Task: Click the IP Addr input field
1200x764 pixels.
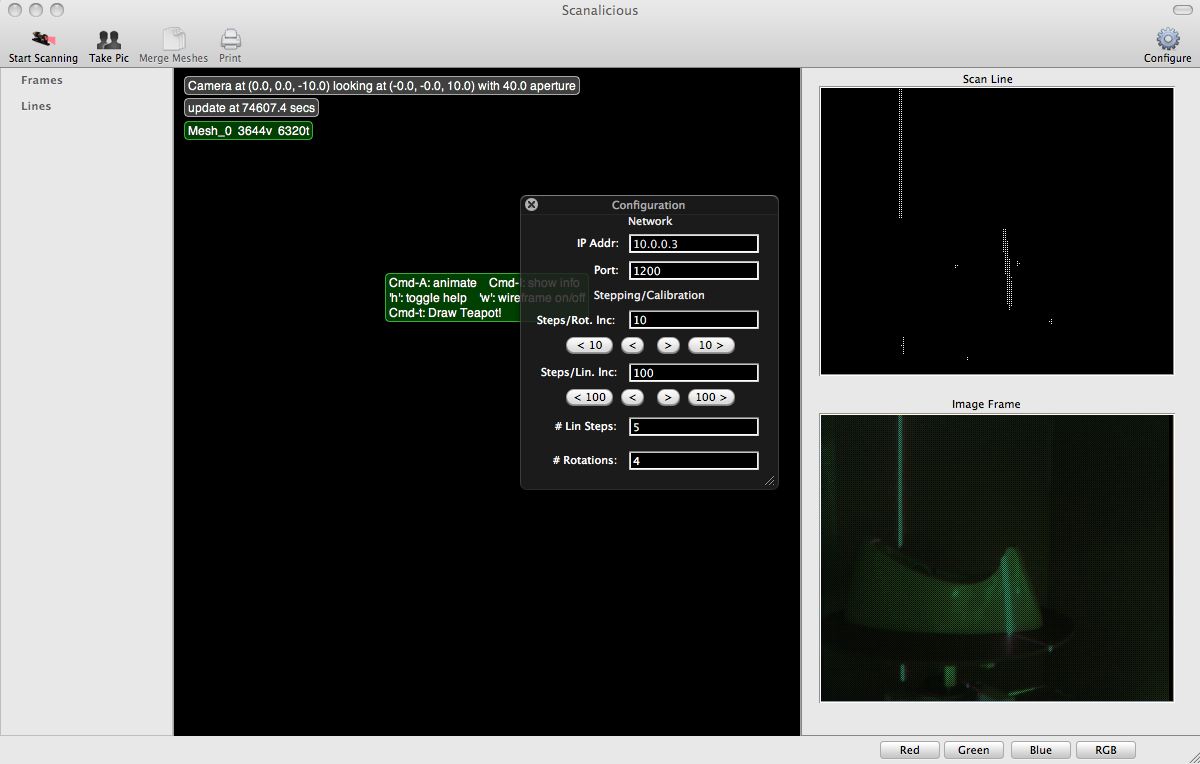Action: tap(693, 244)
